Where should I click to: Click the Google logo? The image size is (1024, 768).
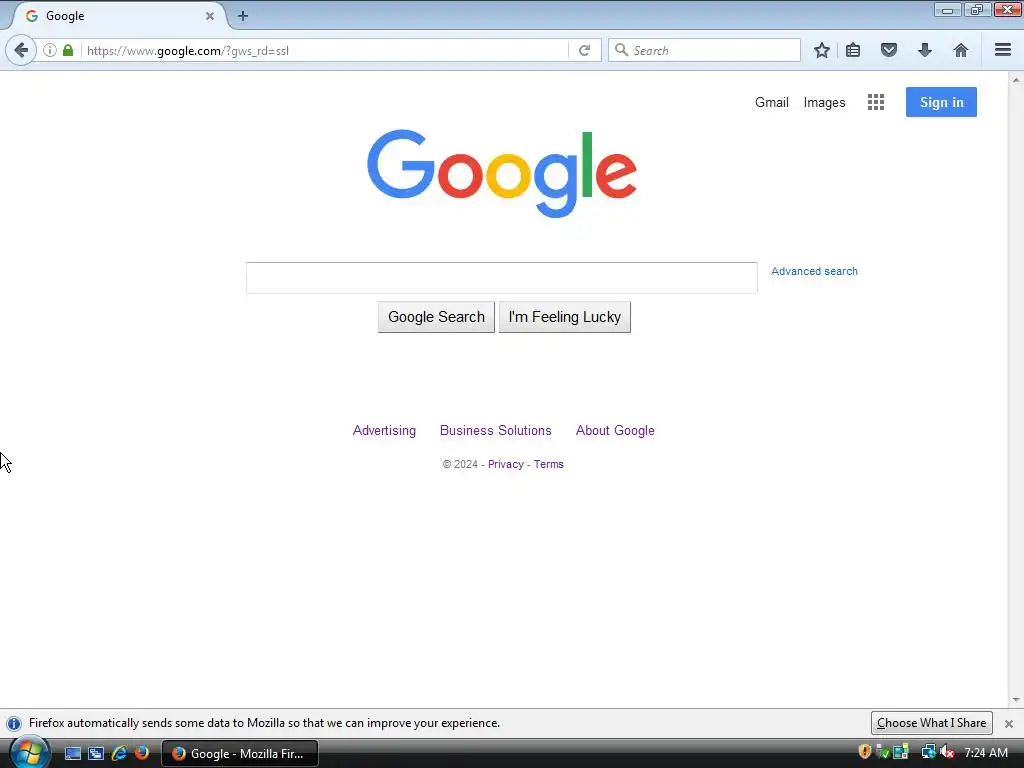[502, 173]
